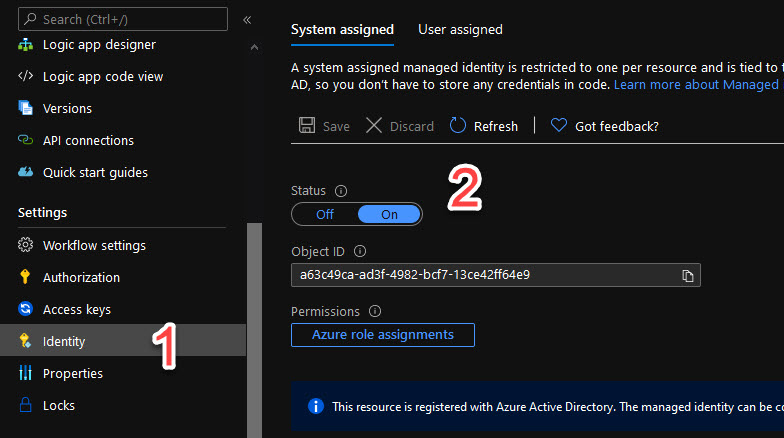784x438 pixels.
Task: Click the Got feedback heart icon
Action: (x=559, y=126)
